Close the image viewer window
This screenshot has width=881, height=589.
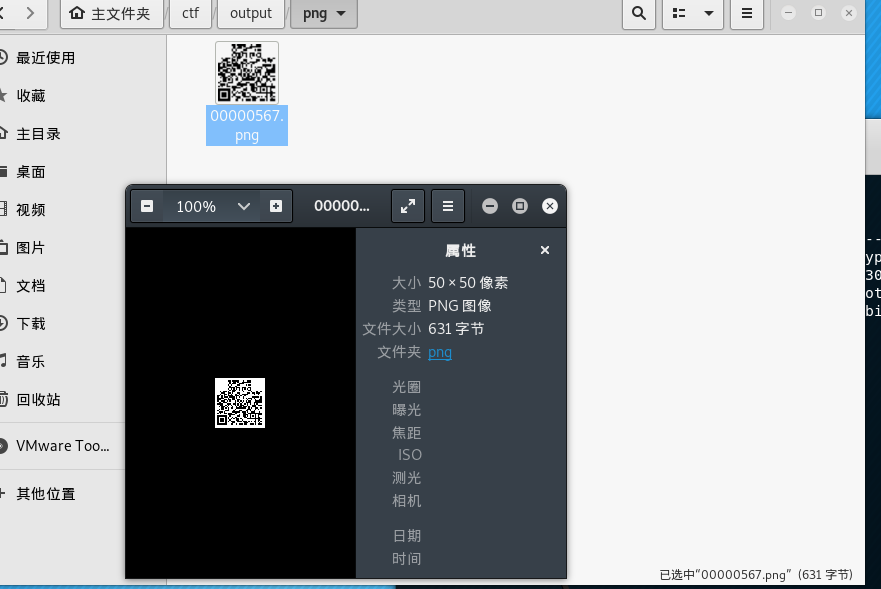tap(550, 206)
